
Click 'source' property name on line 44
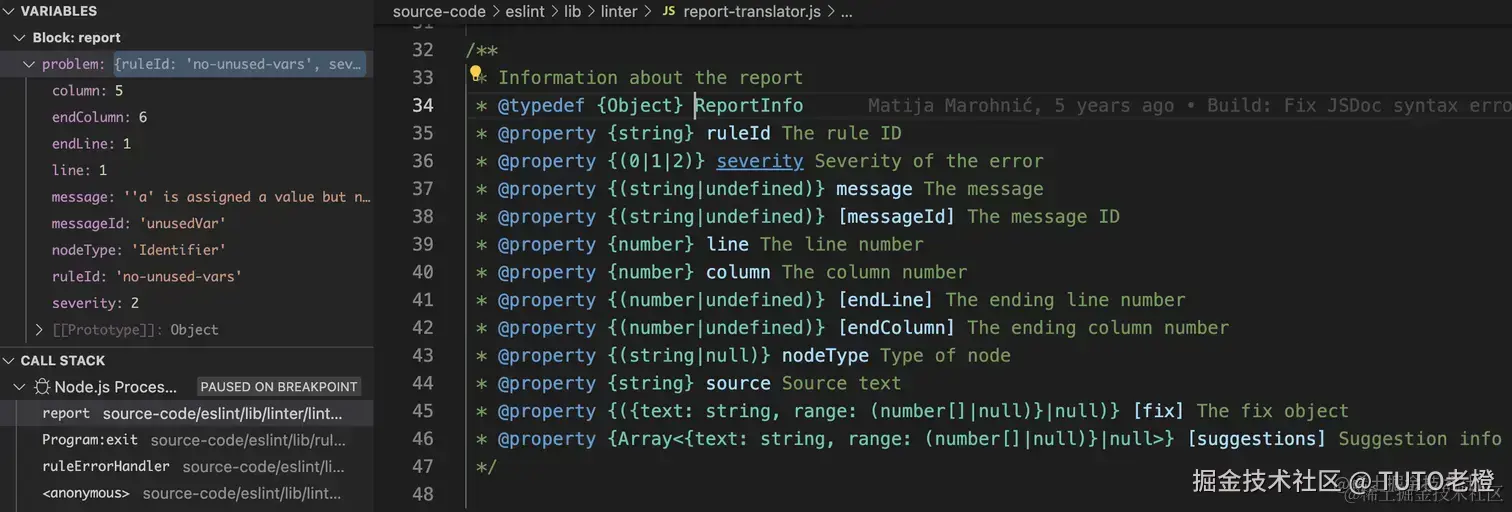[x=738, y=383]
